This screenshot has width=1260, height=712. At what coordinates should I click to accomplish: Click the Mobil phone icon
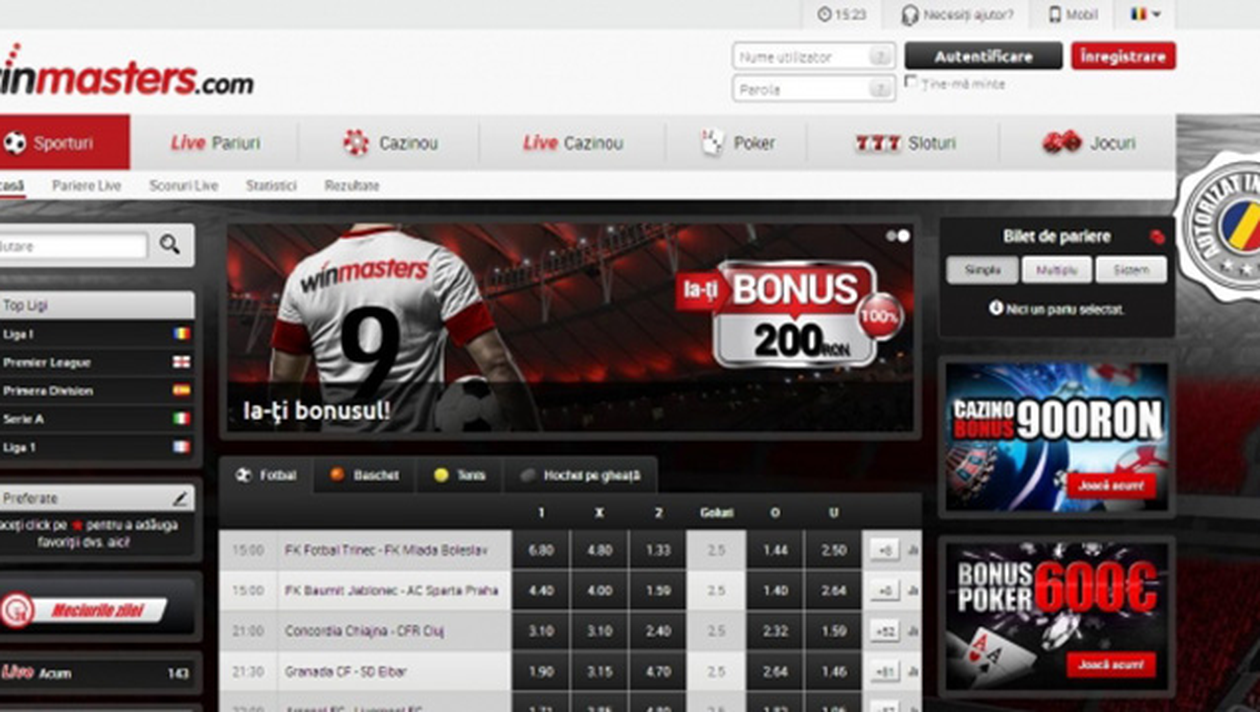(1054, 15)
